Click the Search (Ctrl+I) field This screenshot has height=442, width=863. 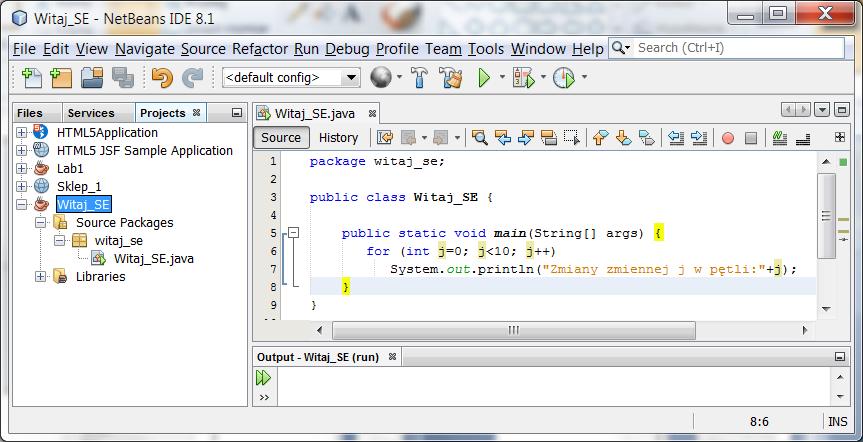pos(740,48)
